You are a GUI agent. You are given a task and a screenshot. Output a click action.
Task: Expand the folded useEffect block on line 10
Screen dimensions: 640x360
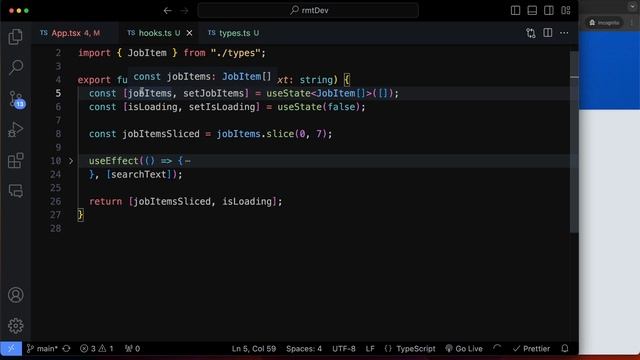[x=71, y=161]
